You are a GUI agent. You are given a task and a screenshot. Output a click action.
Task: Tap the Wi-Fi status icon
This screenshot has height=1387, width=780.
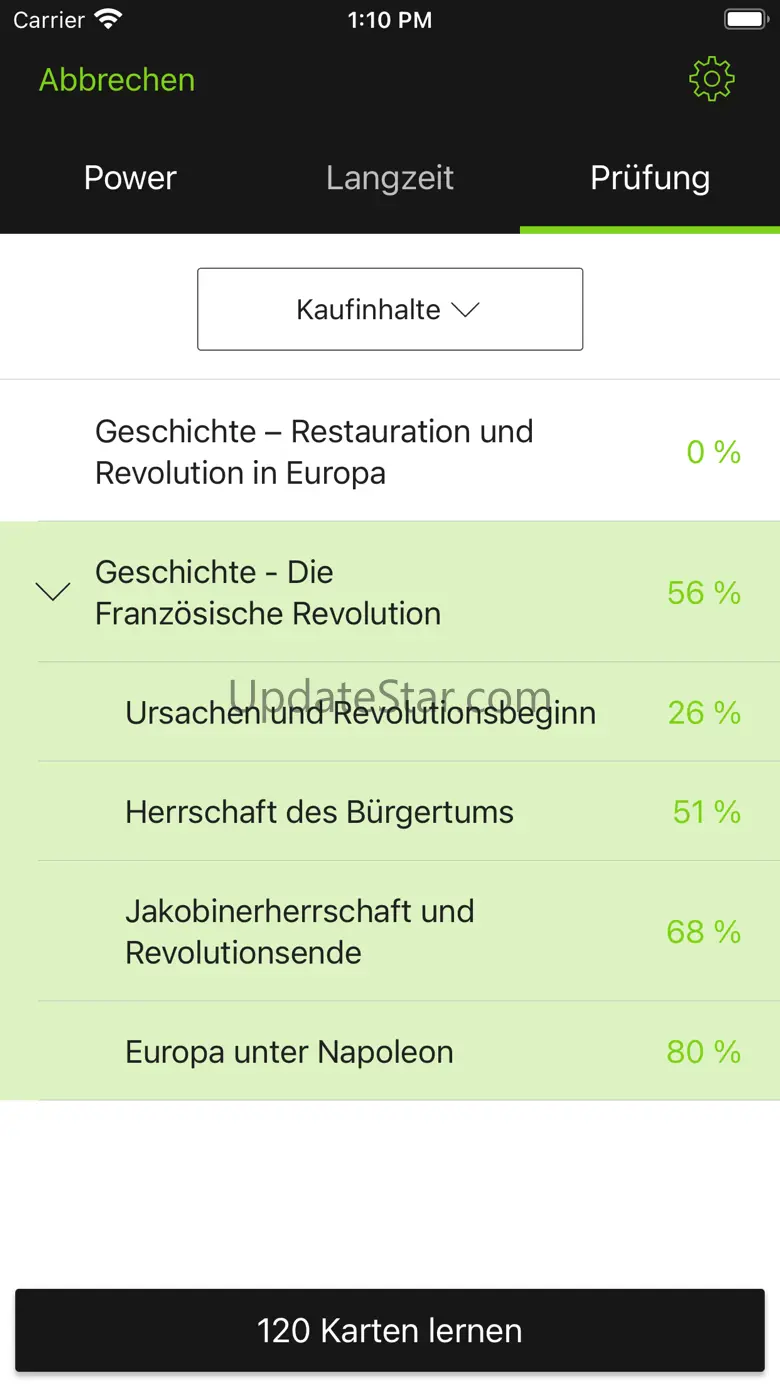point(108,19)
